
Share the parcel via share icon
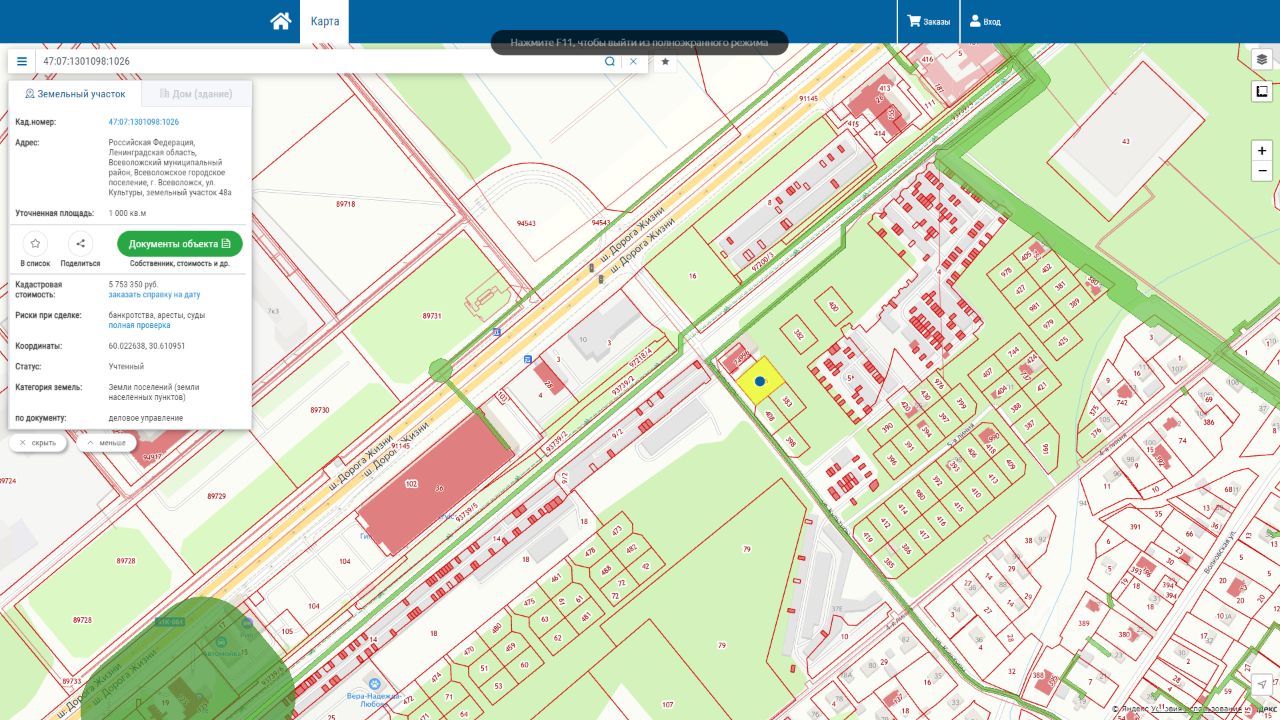(80, 243)
